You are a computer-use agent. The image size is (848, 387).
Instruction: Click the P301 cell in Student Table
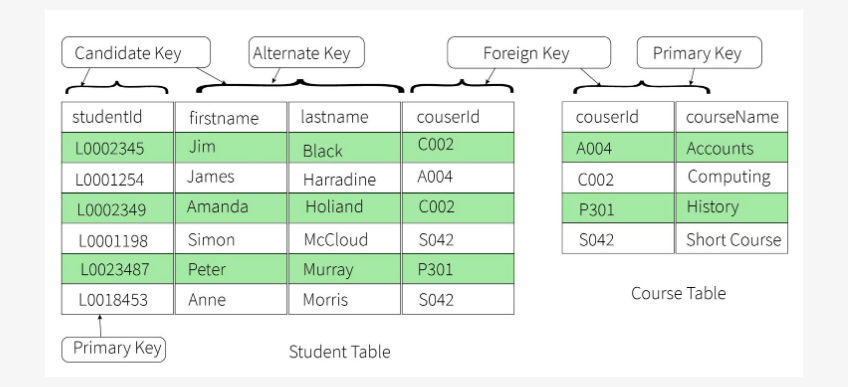(458, 269)
